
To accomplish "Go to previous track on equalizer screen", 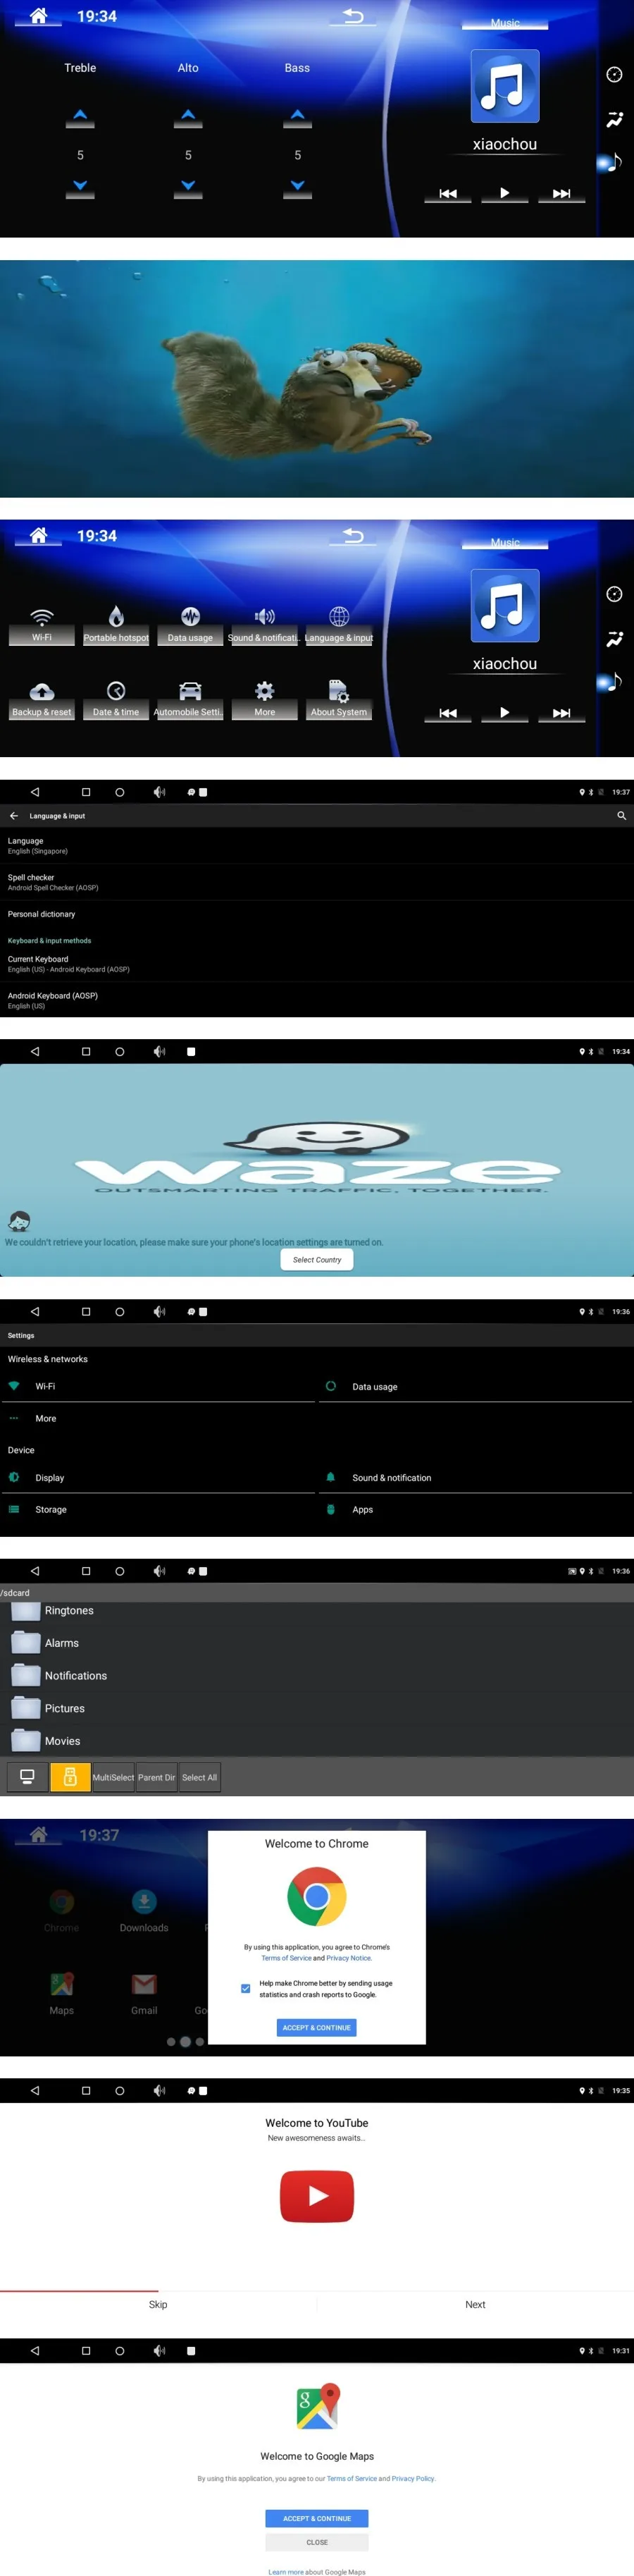I will [448, 193].
